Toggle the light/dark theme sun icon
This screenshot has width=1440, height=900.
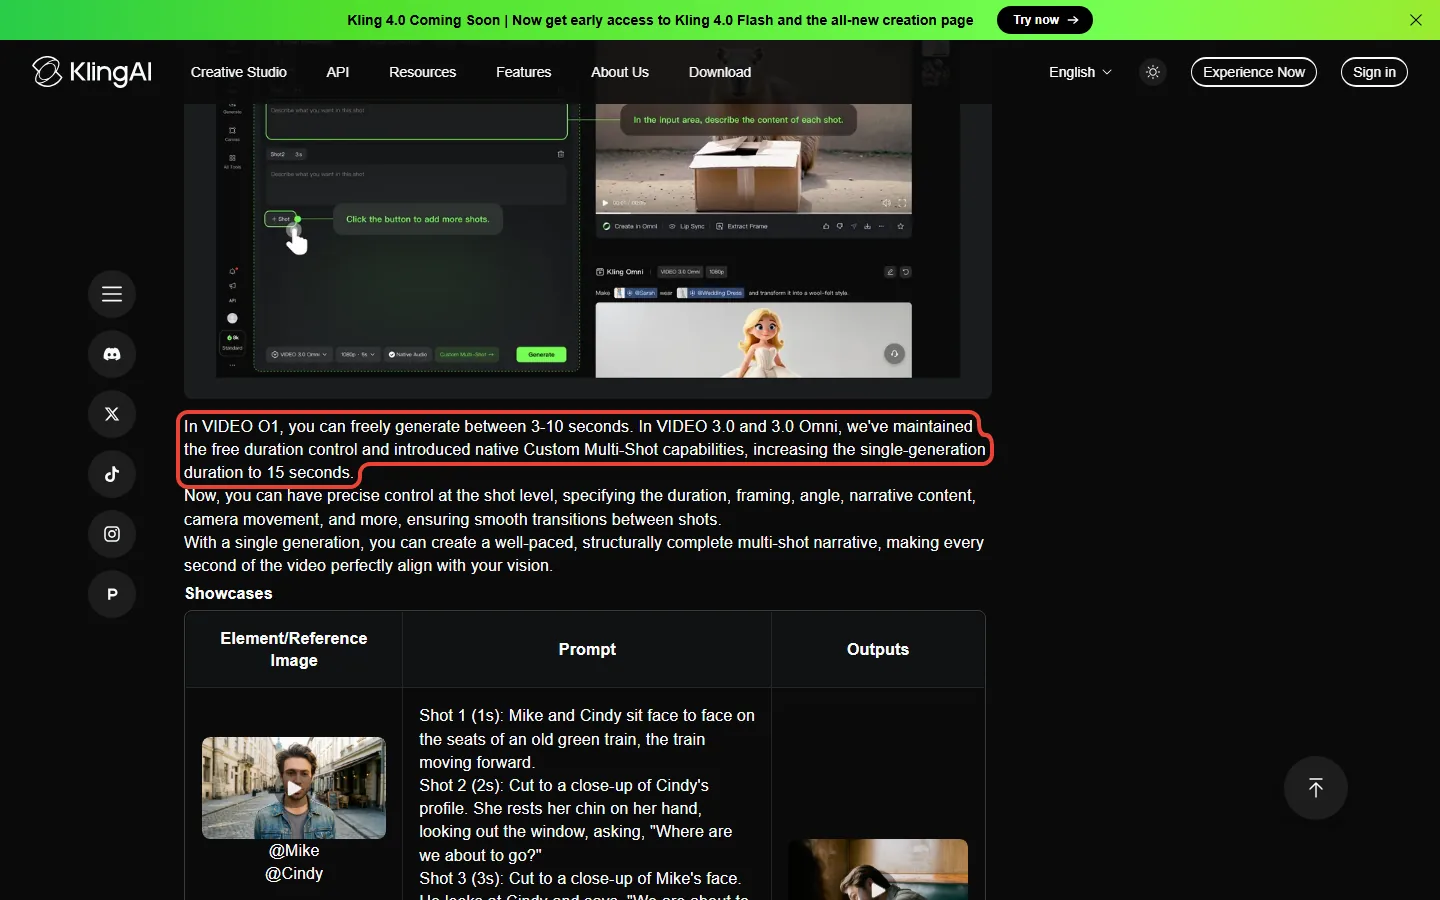pyautogui.click(x=1153, y=72)
